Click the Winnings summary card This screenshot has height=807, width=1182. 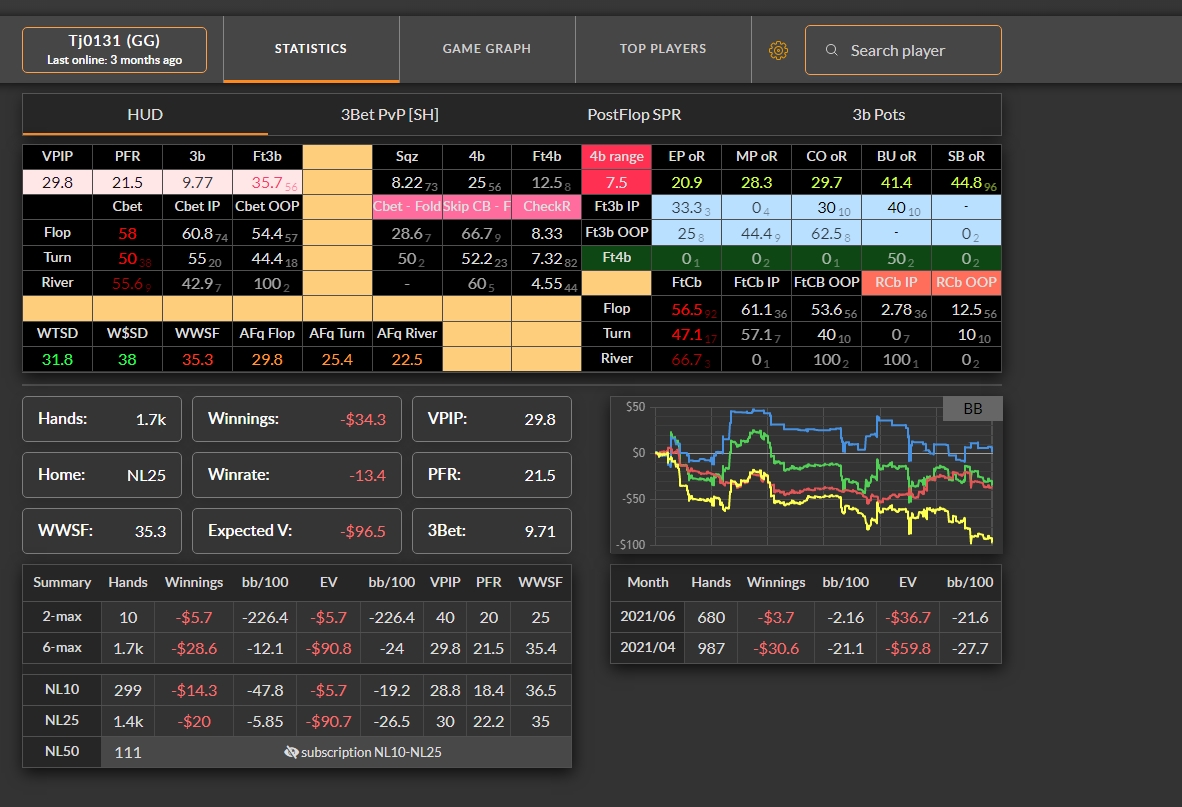297,419
